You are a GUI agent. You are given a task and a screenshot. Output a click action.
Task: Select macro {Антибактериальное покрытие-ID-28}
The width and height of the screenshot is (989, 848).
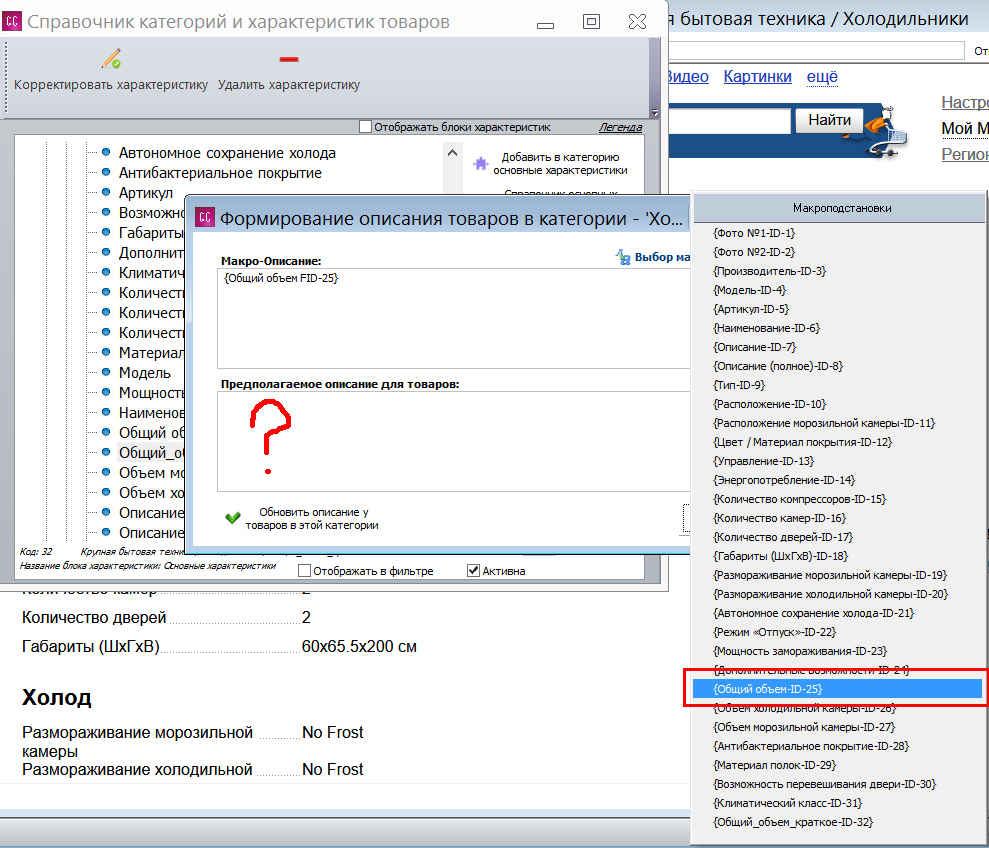[811, 746]
